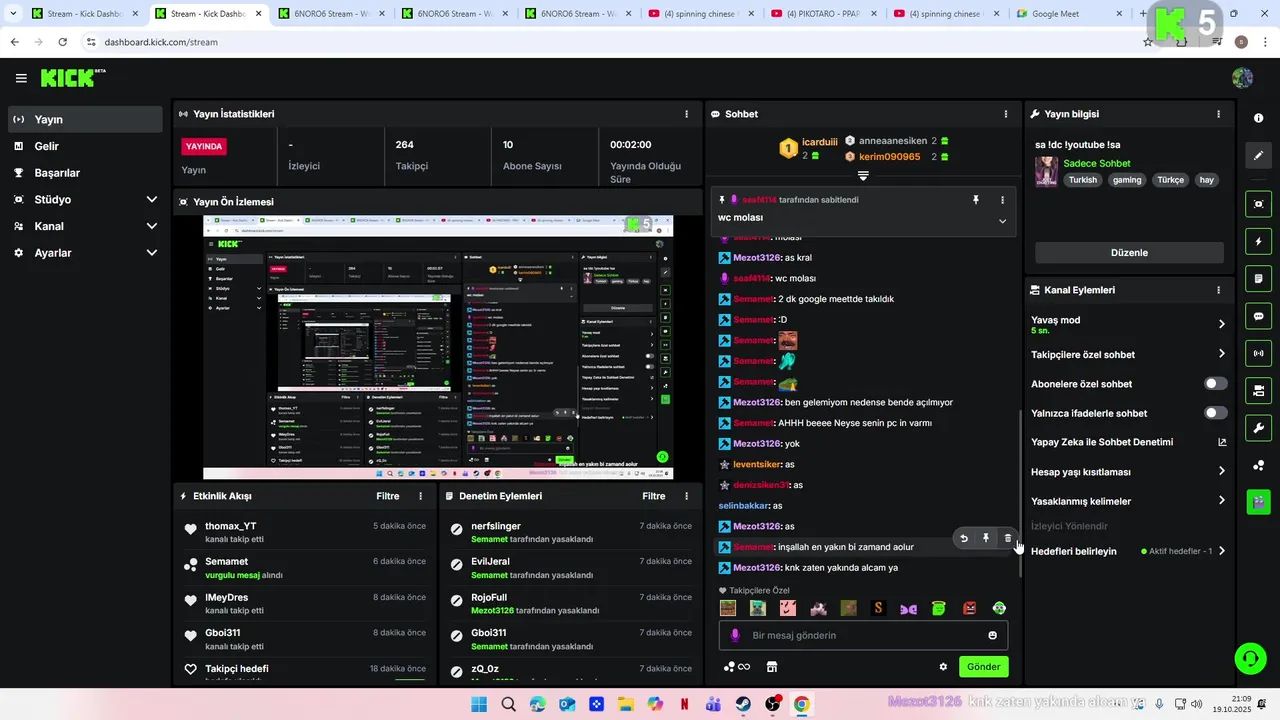1280x720 pixels.
Task: Open the chat bubble icon in right sidebar
Action: (x=1258, y=316)
